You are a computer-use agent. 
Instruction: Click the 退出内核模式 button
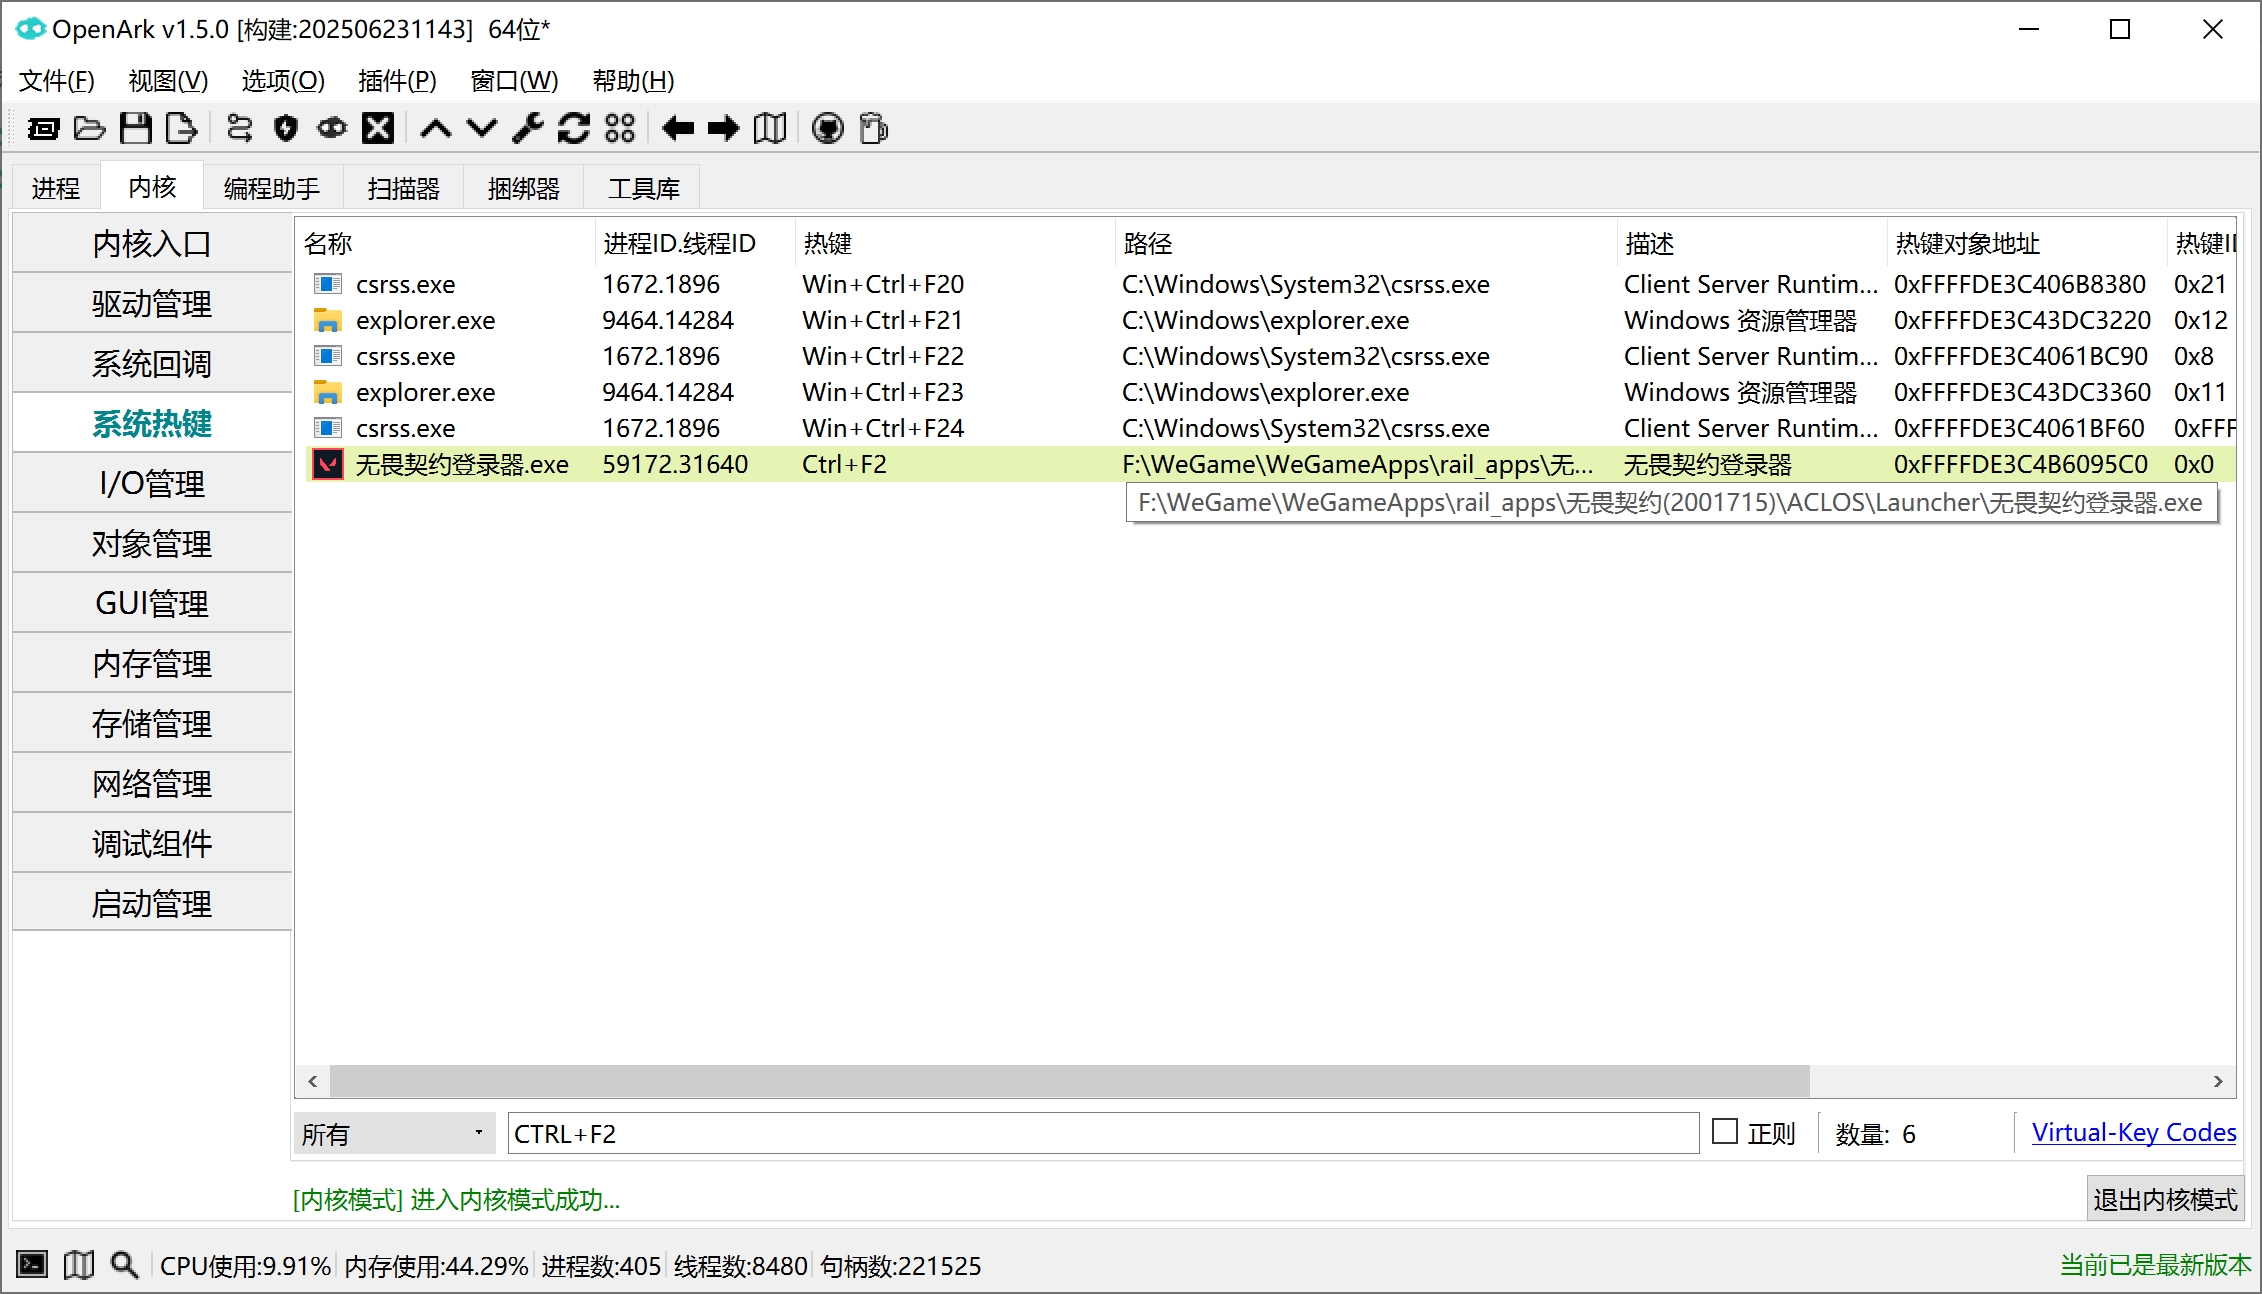(x=2165, y=1199)
